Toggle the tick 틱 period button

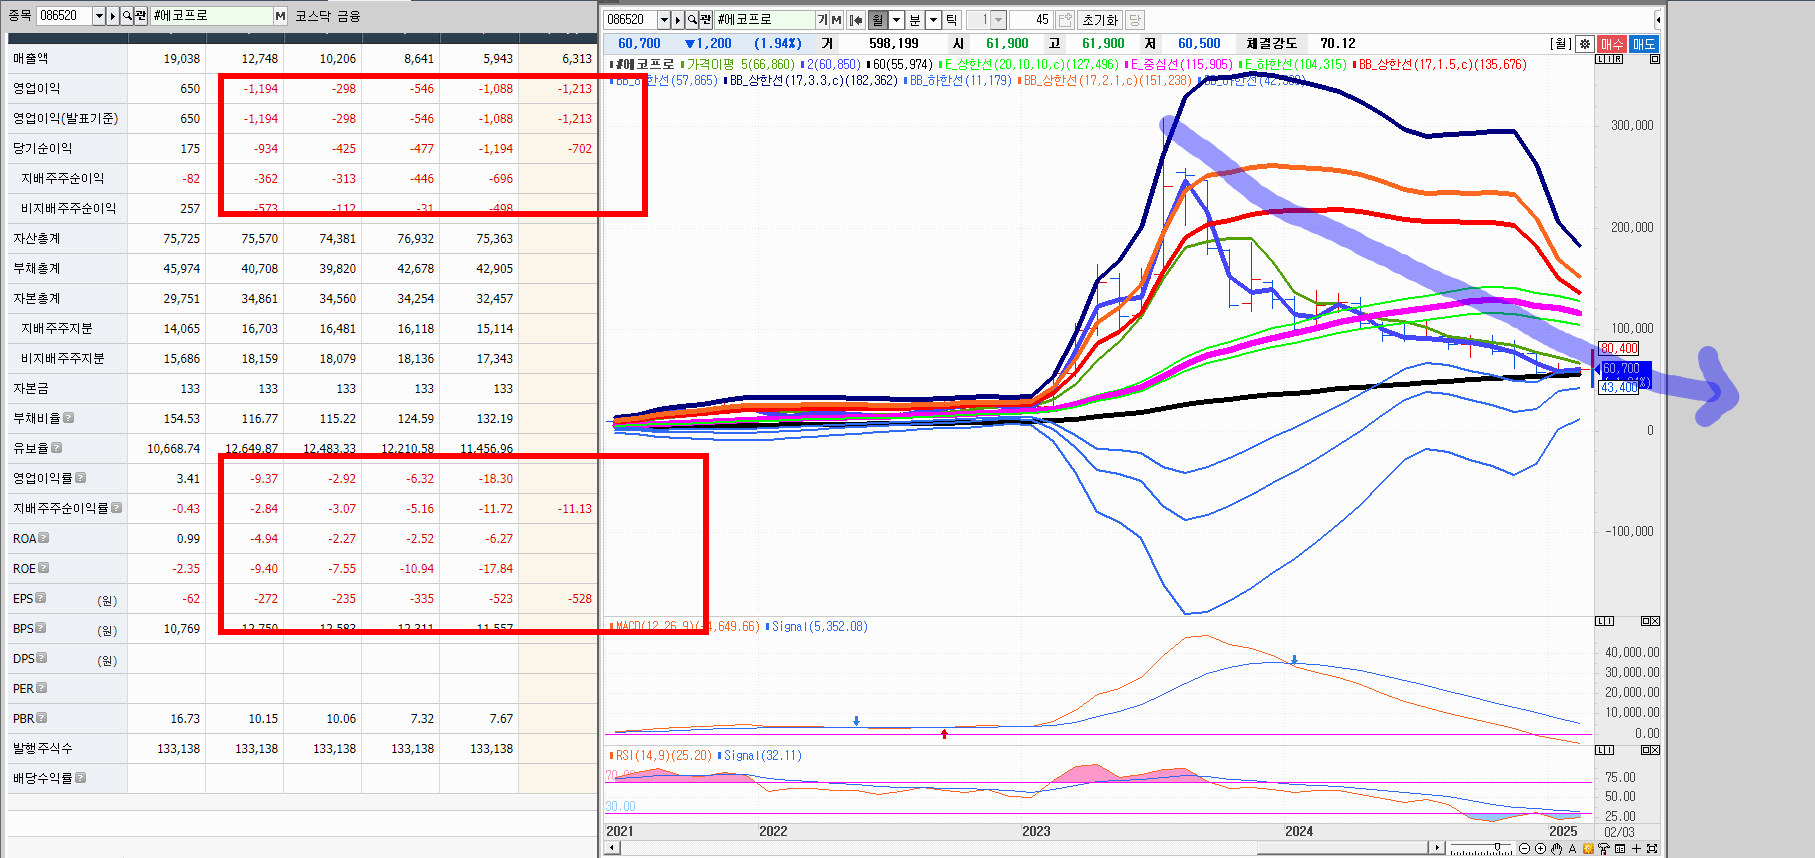952,20
